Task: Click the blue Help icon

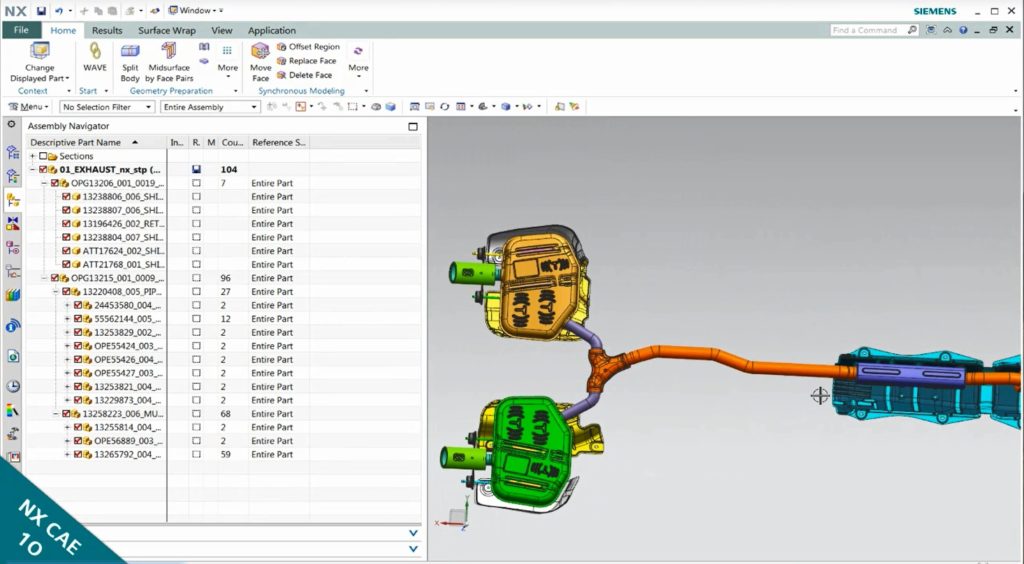Action: tap(963, 30)
